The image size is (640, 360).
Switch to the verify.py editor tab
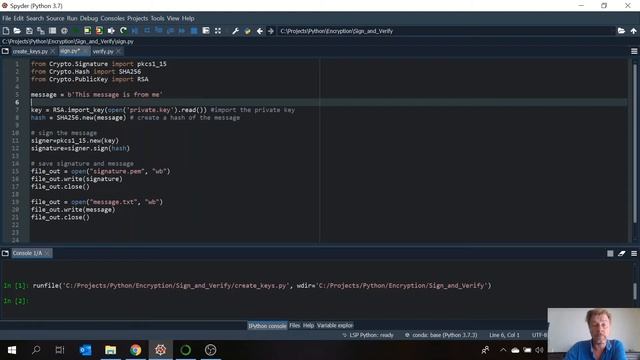pos(103,51)
